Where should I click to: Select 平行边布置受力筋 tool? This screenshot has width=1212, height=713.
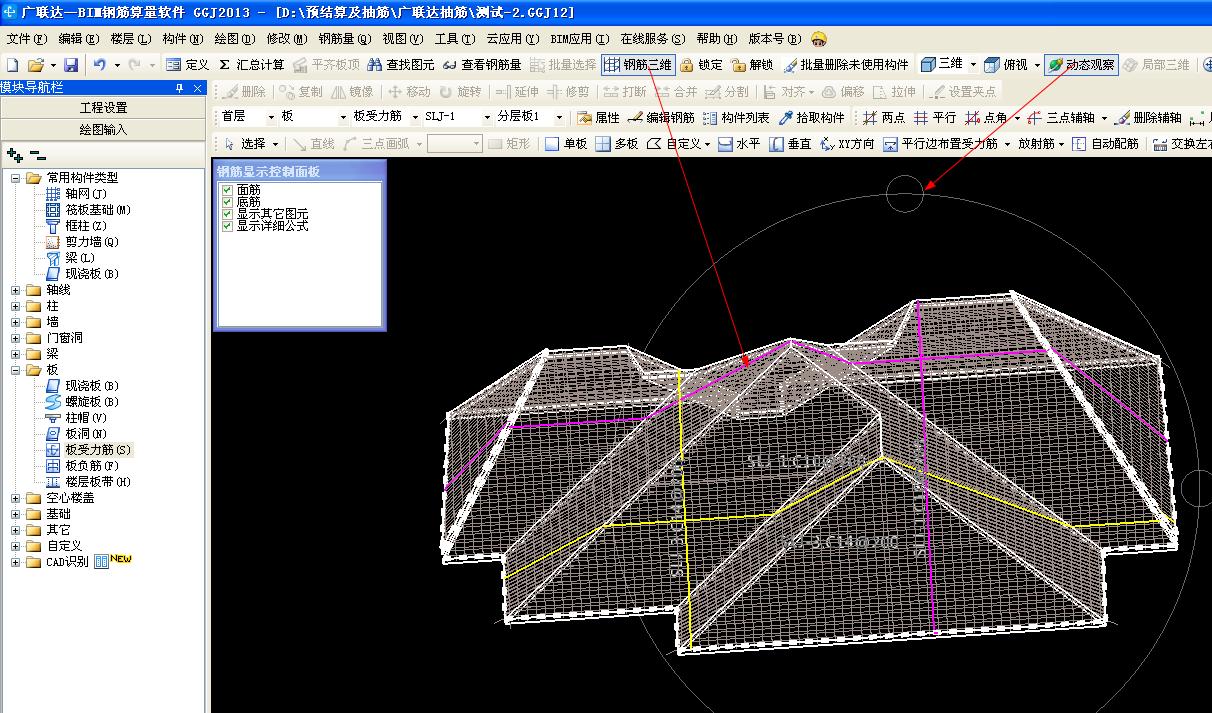pyautogui.click(x=941, y=144)
